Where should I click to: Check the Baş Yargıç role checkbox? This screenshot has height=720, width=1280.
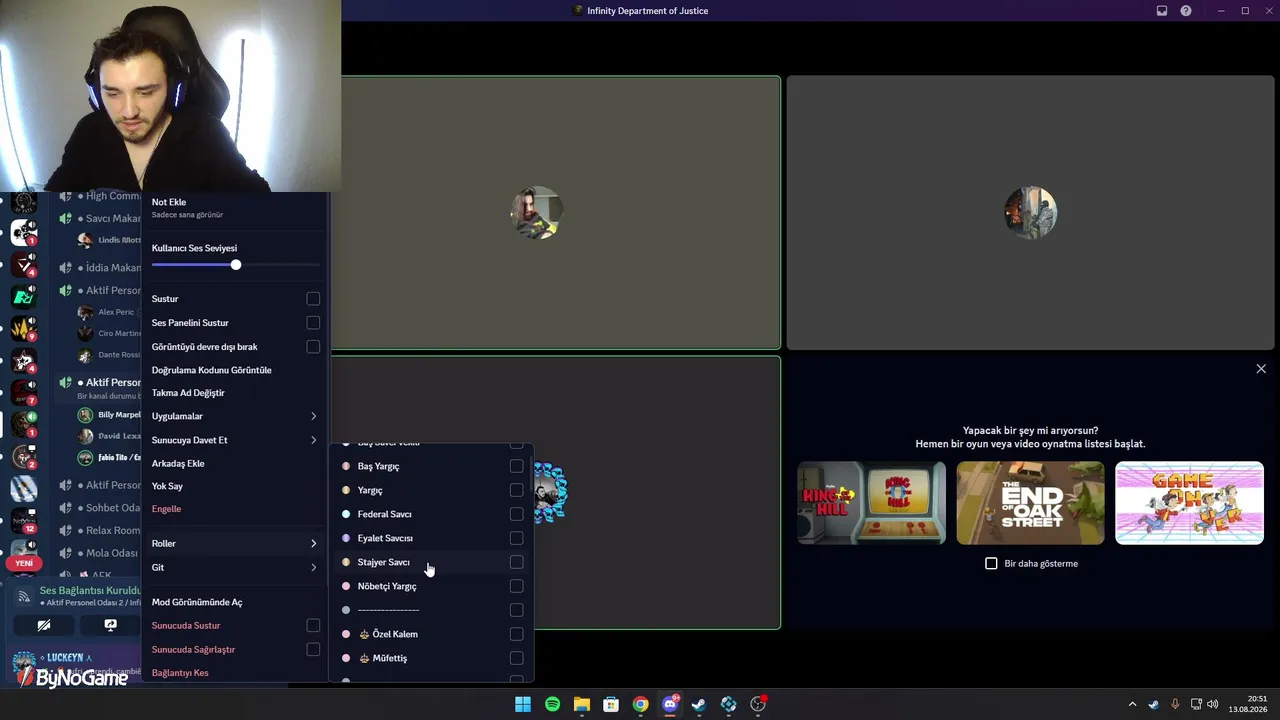click(x=516, y=466)
